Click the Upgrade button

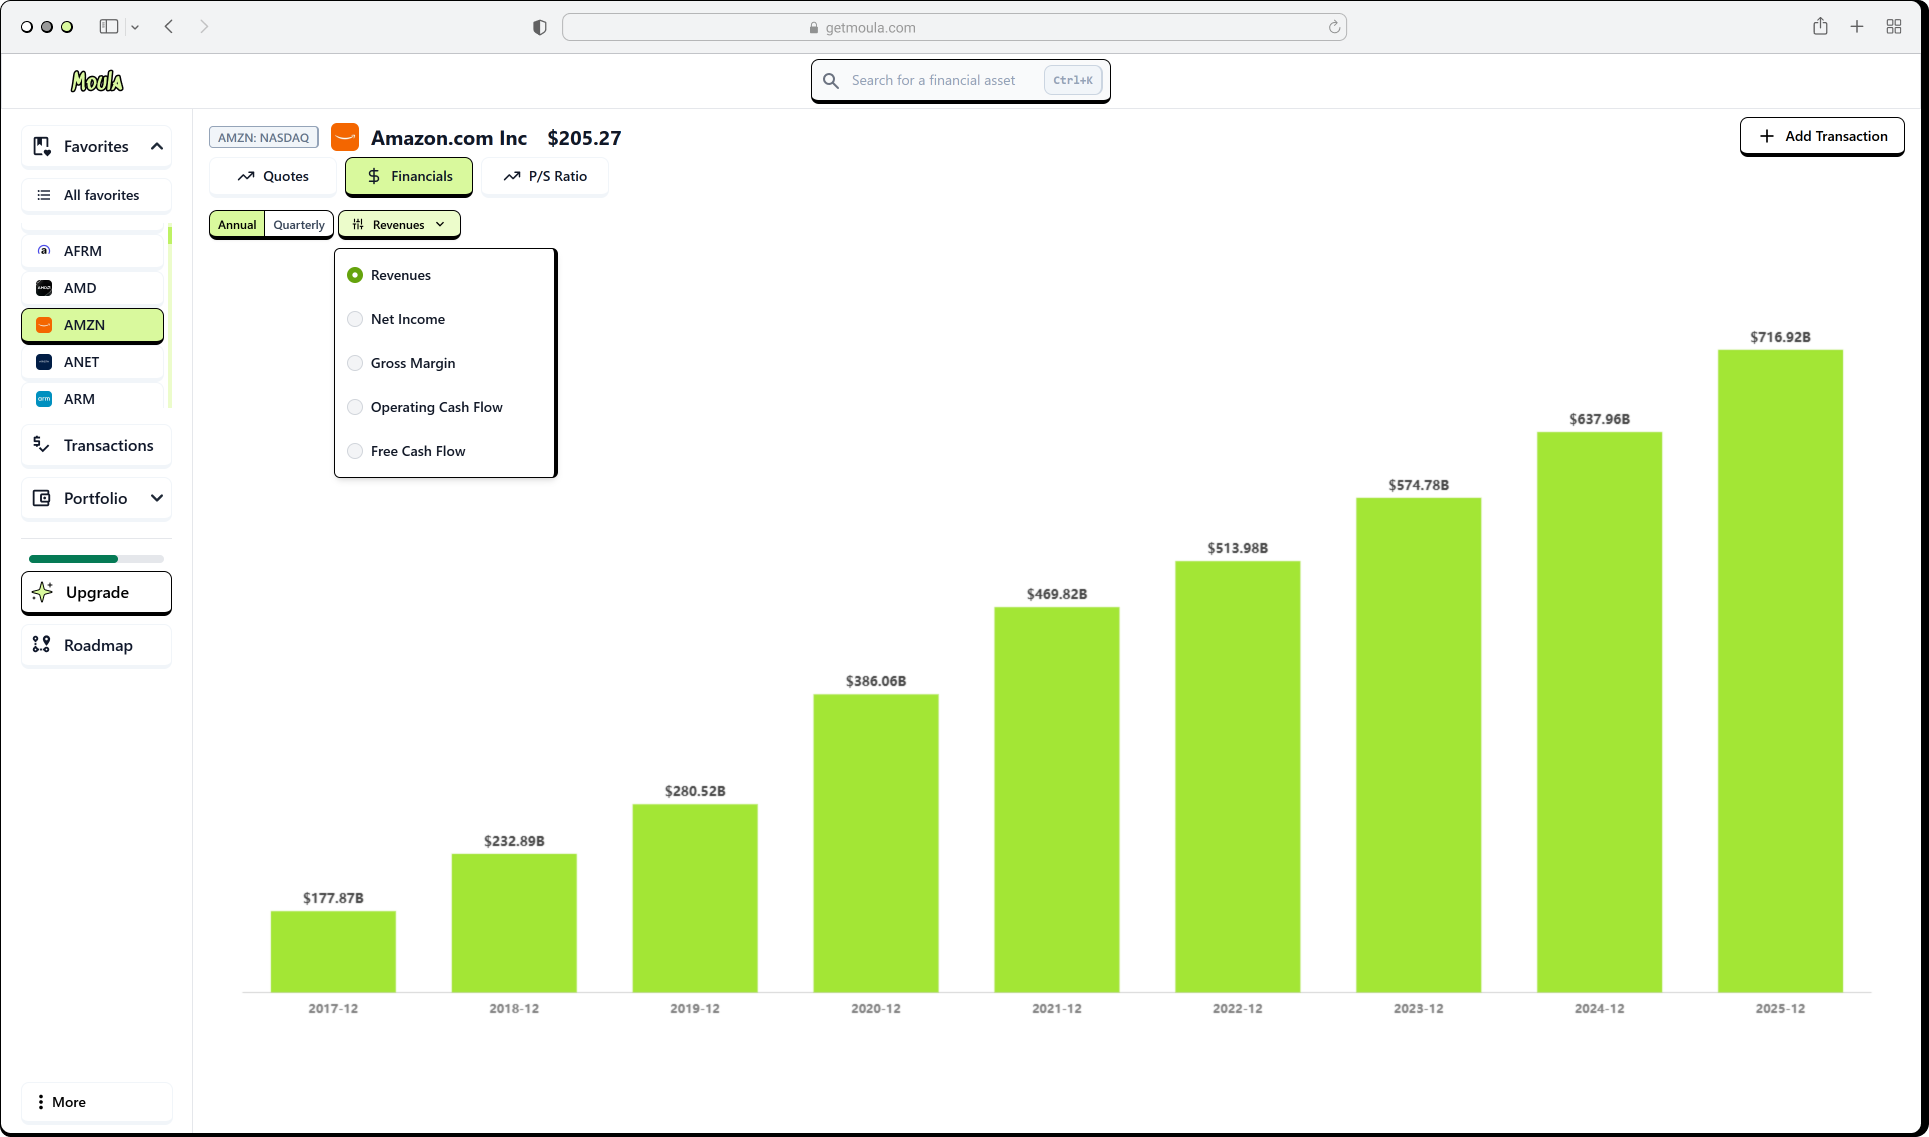[x=96, y=592]
